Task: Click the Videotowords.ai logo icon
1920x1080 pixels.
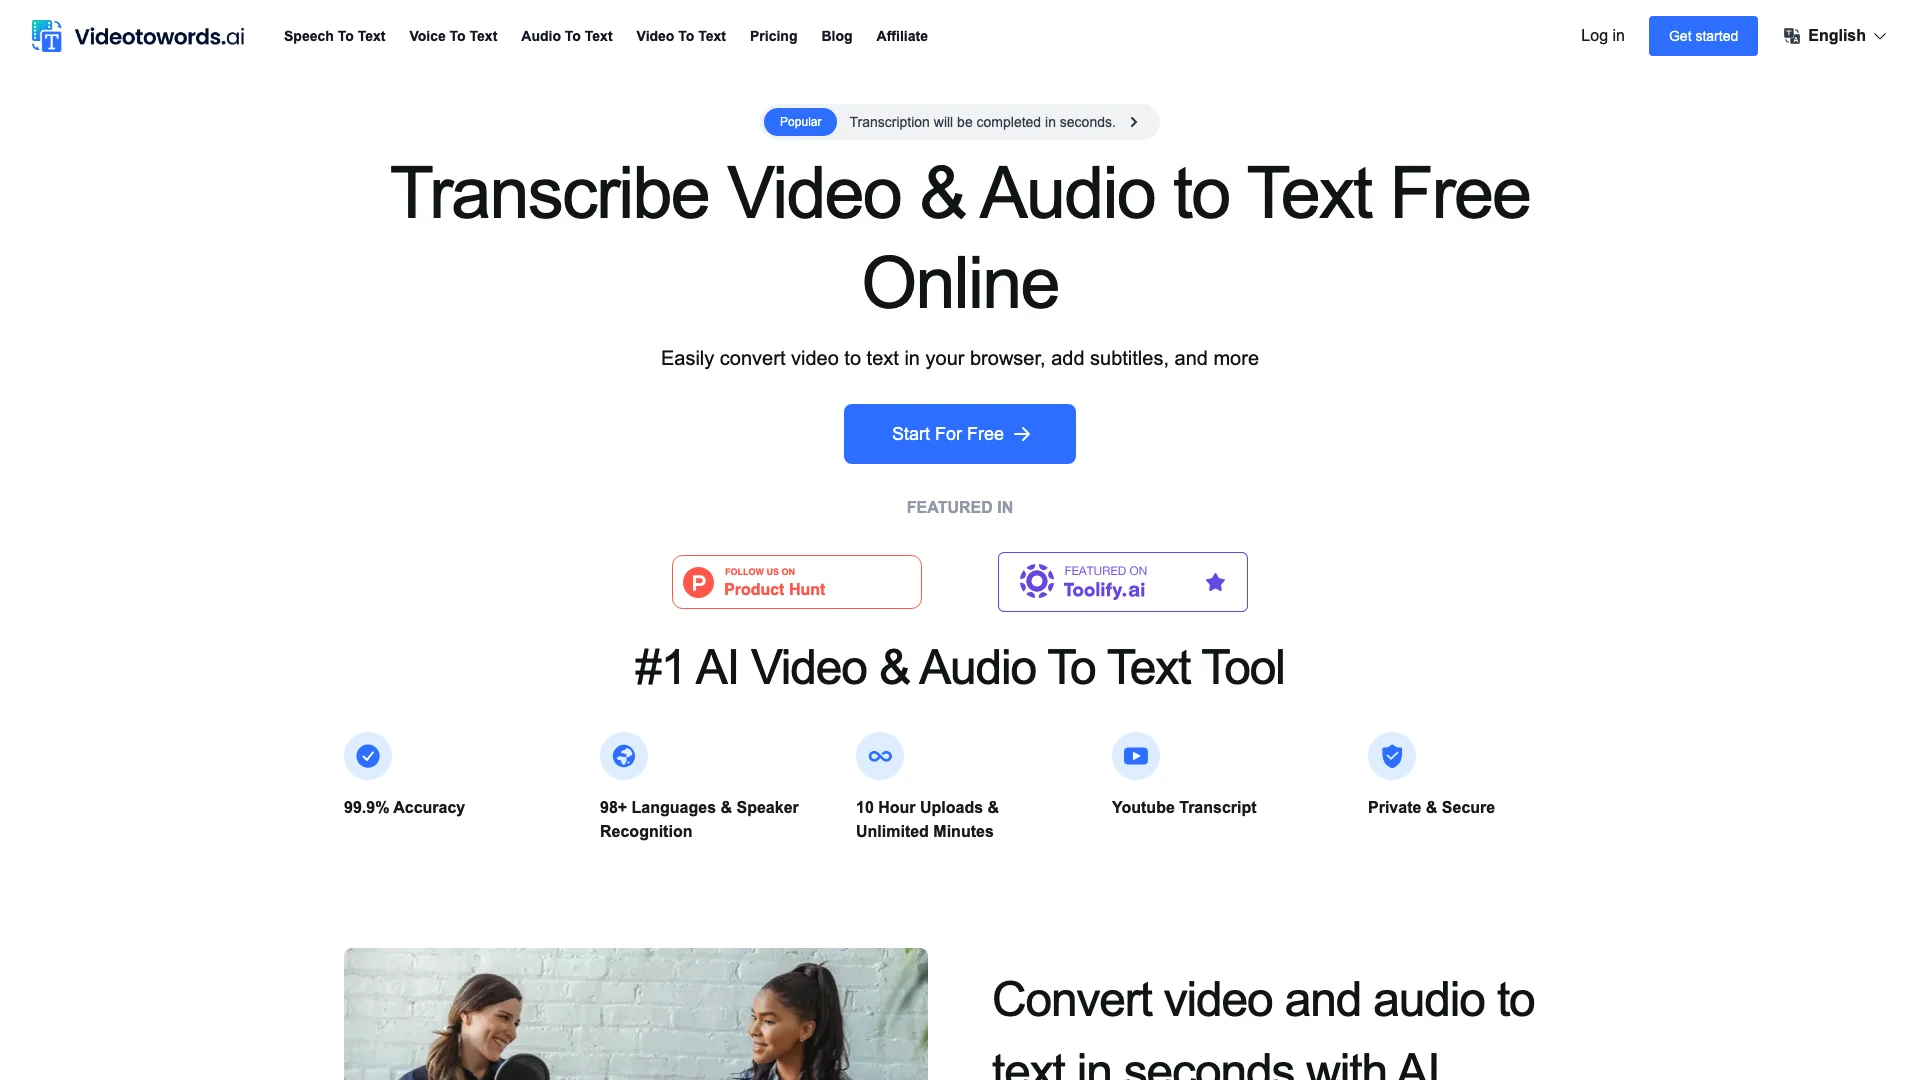Action: 46,36
